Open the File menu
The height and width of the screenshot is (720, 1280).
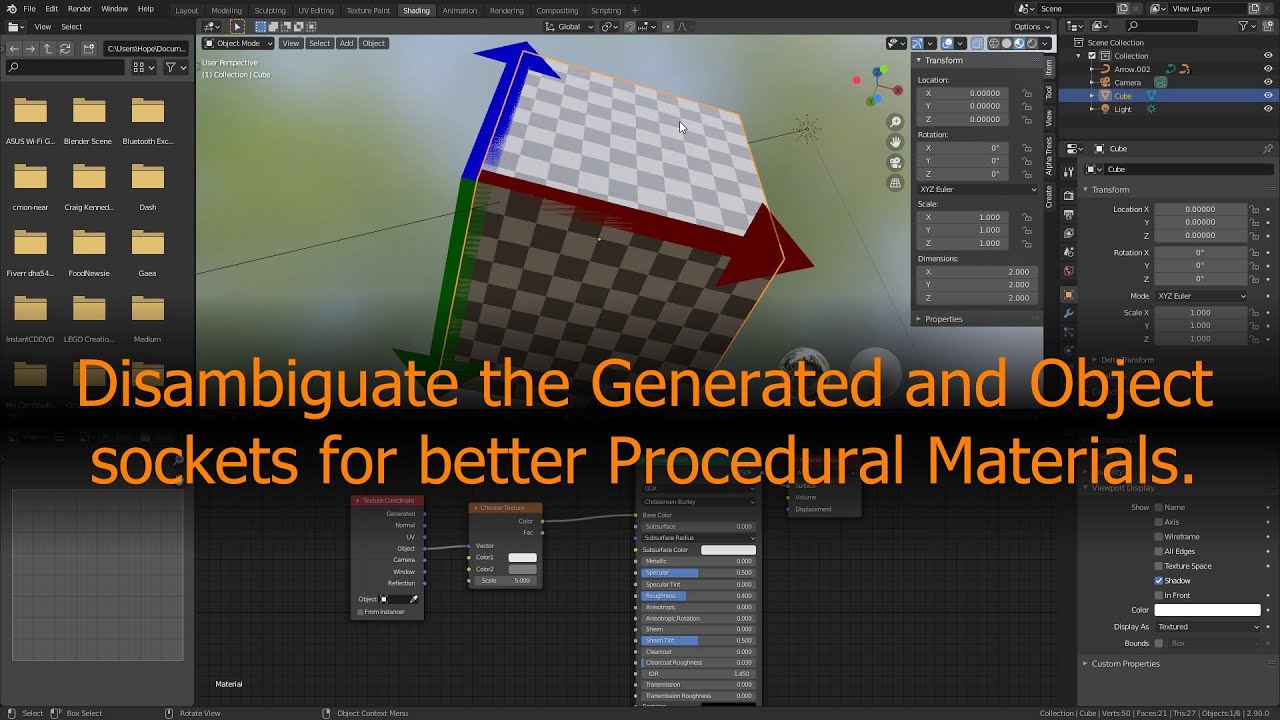tap(30, 8)
